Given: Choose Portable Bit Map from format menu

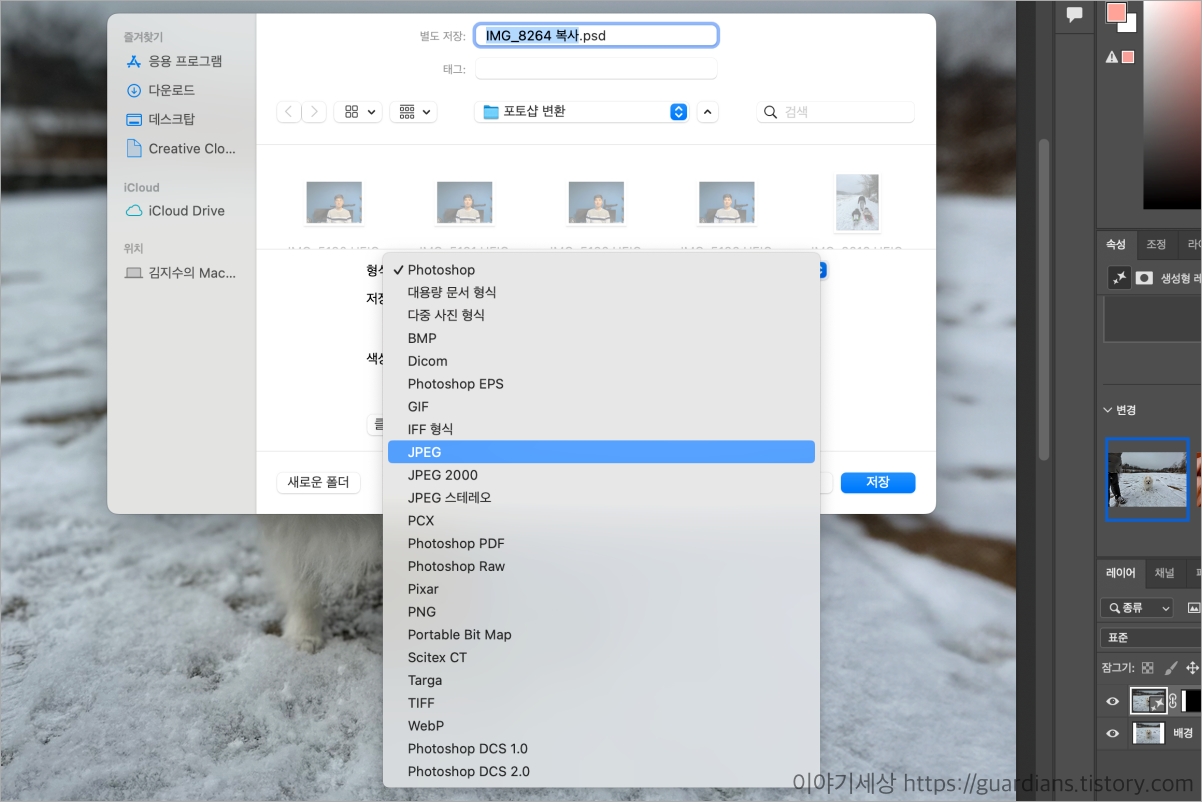Looking at the screenshot, I should pos(601,635).
